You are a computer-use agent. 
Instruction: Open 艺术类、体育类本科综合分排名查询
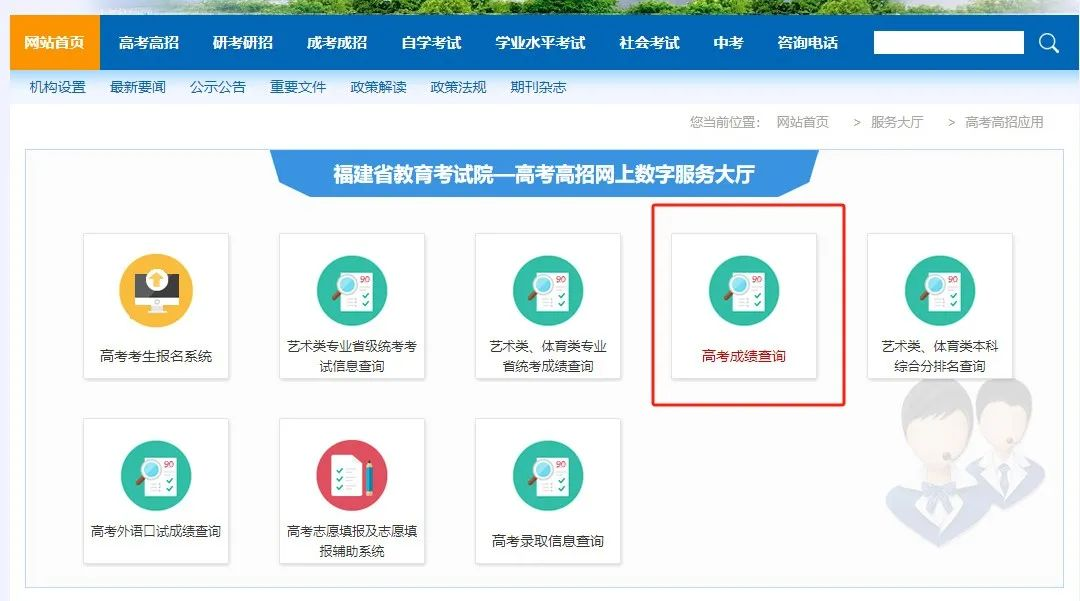pos(940,305)
